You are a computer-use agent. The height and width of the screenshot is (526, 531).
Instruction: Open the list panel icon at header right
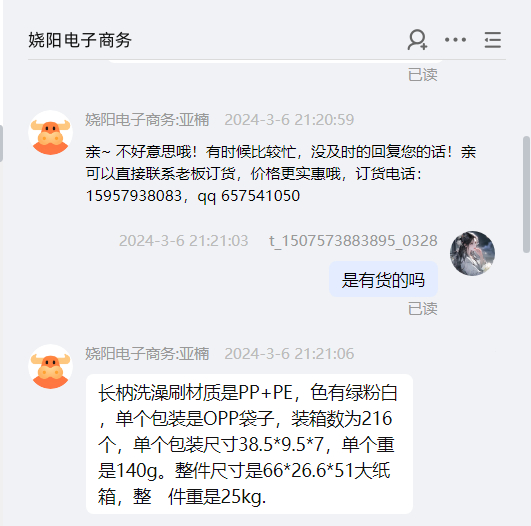click(493, 40)
